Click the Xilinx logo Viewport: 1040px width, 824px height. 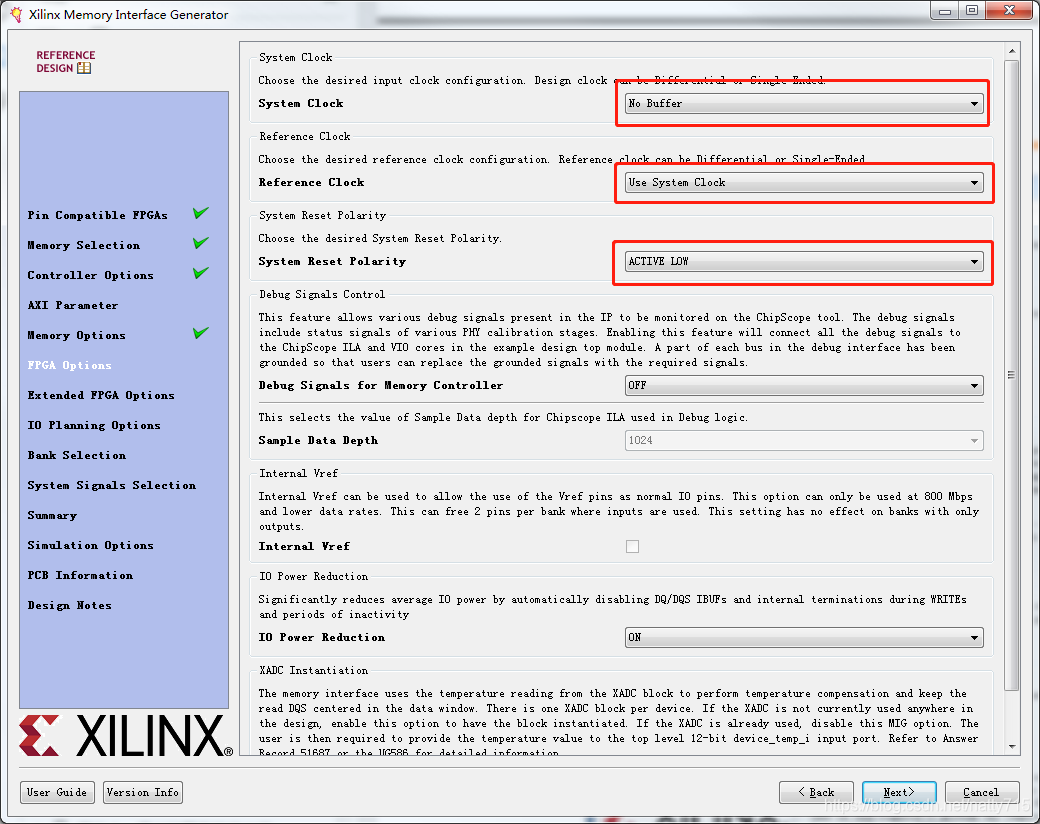pyautogui.click(x=126, y=736)
